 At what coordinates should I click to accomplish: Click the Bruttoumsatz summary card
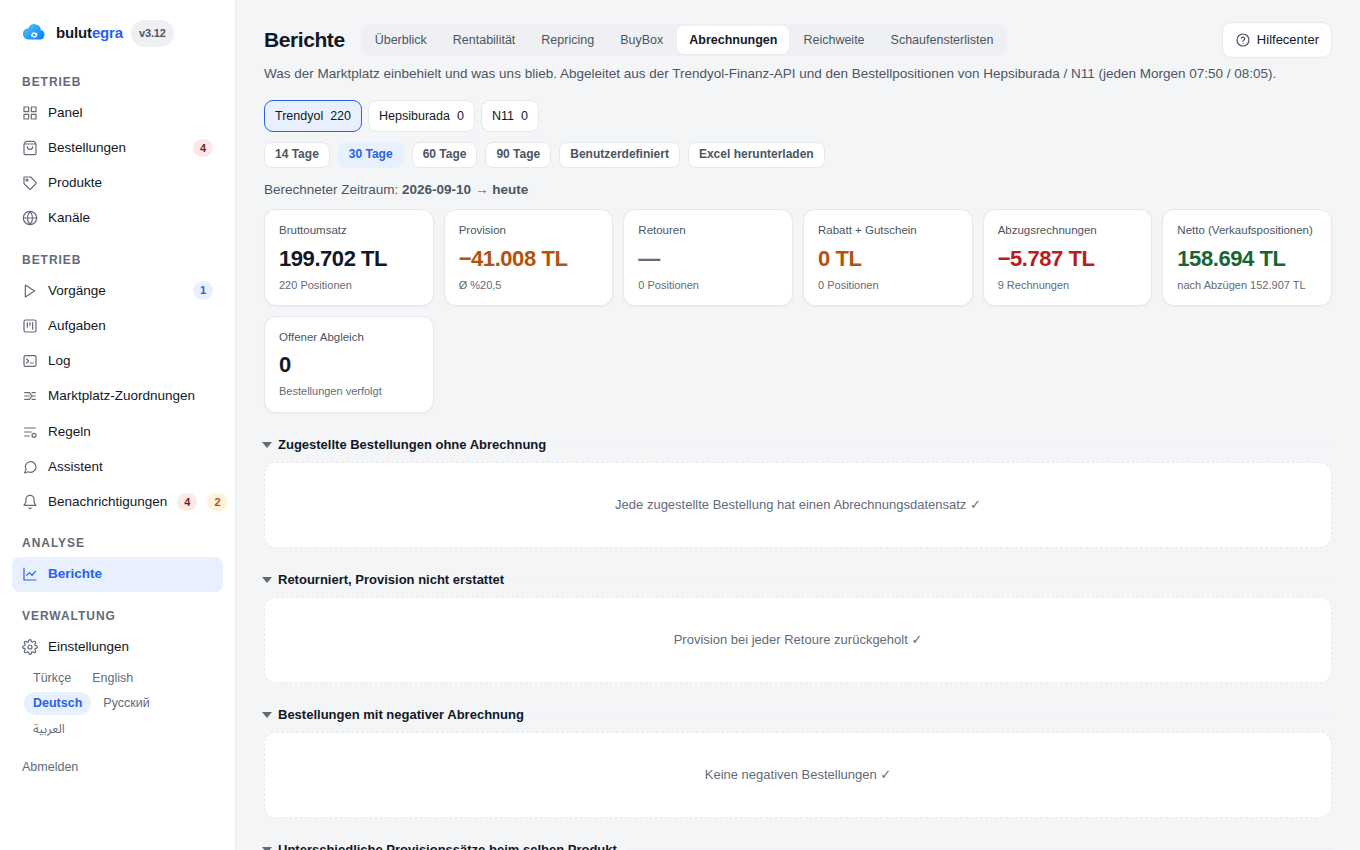pyautogui.click(x=349, y=257)
